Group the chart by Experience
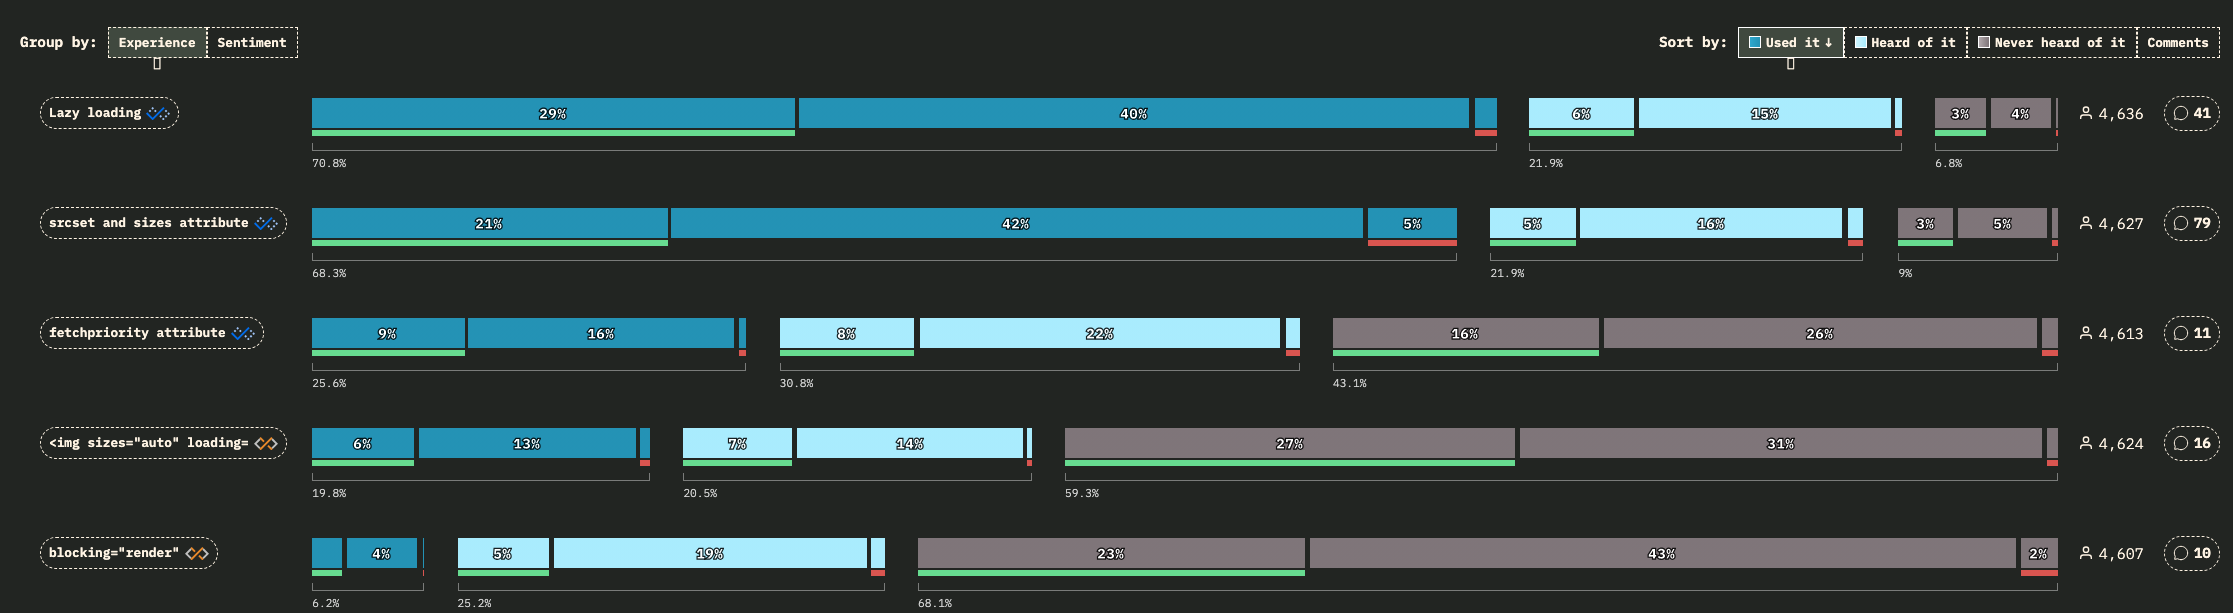This screenshot has width=2233, height=613. coord(157,42)
